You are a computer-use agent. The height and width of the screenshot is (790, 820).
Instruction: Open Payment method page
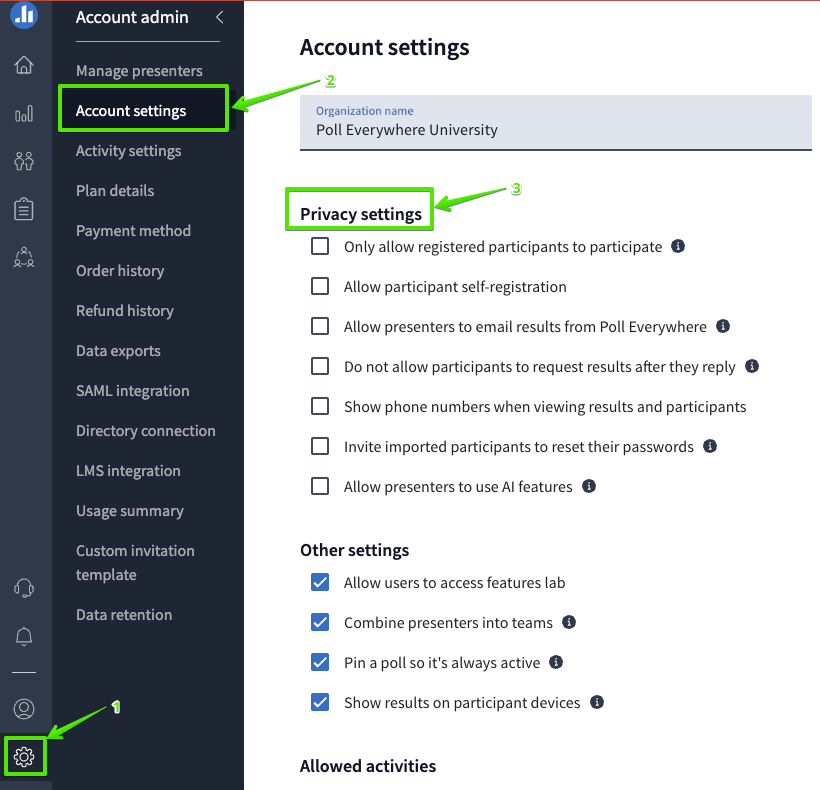[x=133, y=231]
